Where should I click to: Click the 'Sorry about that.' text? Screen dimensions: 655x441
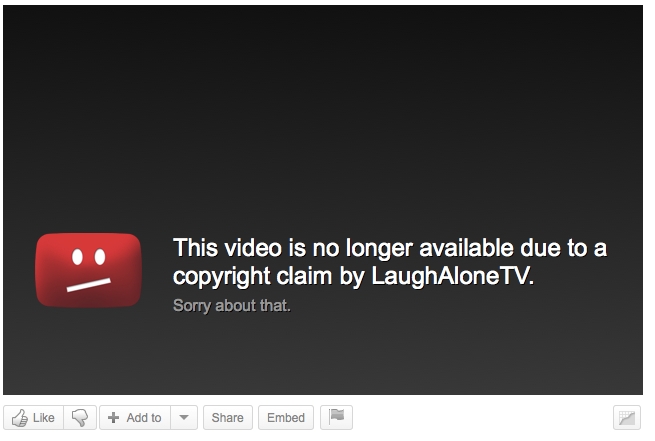232,306
